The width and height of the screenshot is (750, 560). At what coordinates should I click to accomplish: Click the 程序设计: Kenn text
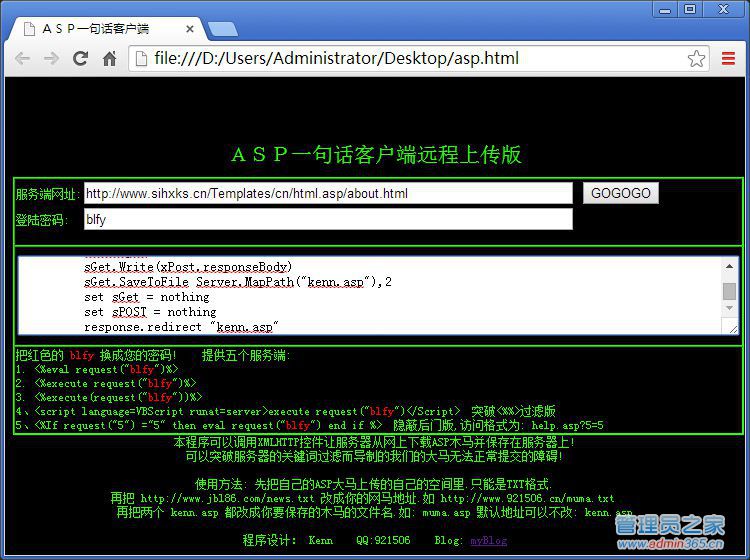tap(288, 540)
